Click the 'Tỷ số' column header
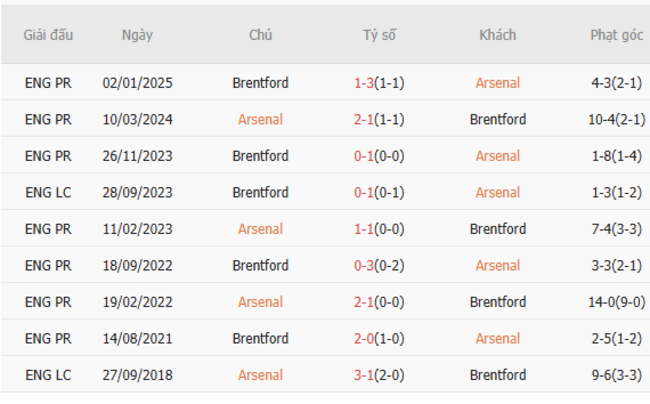650x404 pixels. click(379, 35)
